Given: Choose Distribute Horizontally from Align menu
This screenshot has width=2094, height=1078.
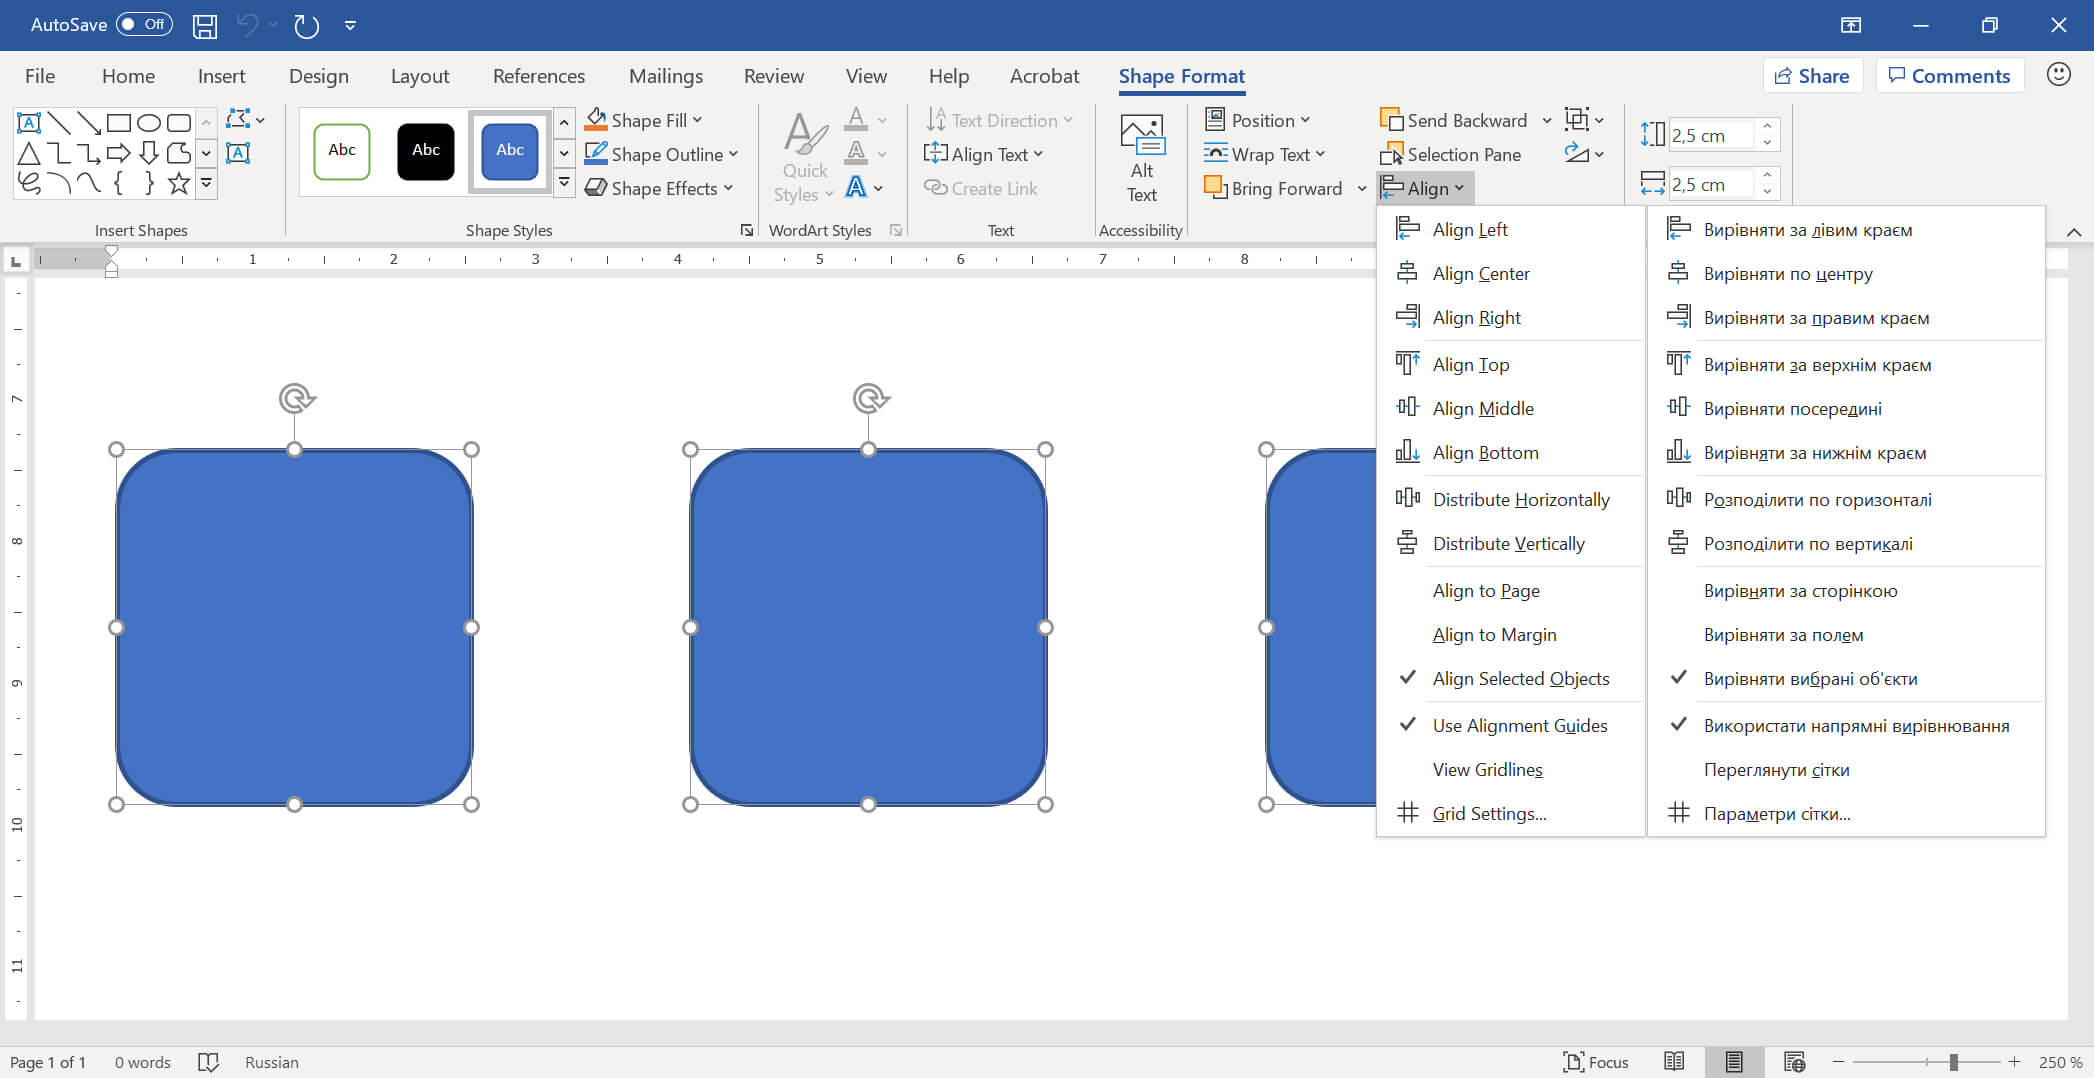Looking at the screenshot, I should coord(1520,500).
